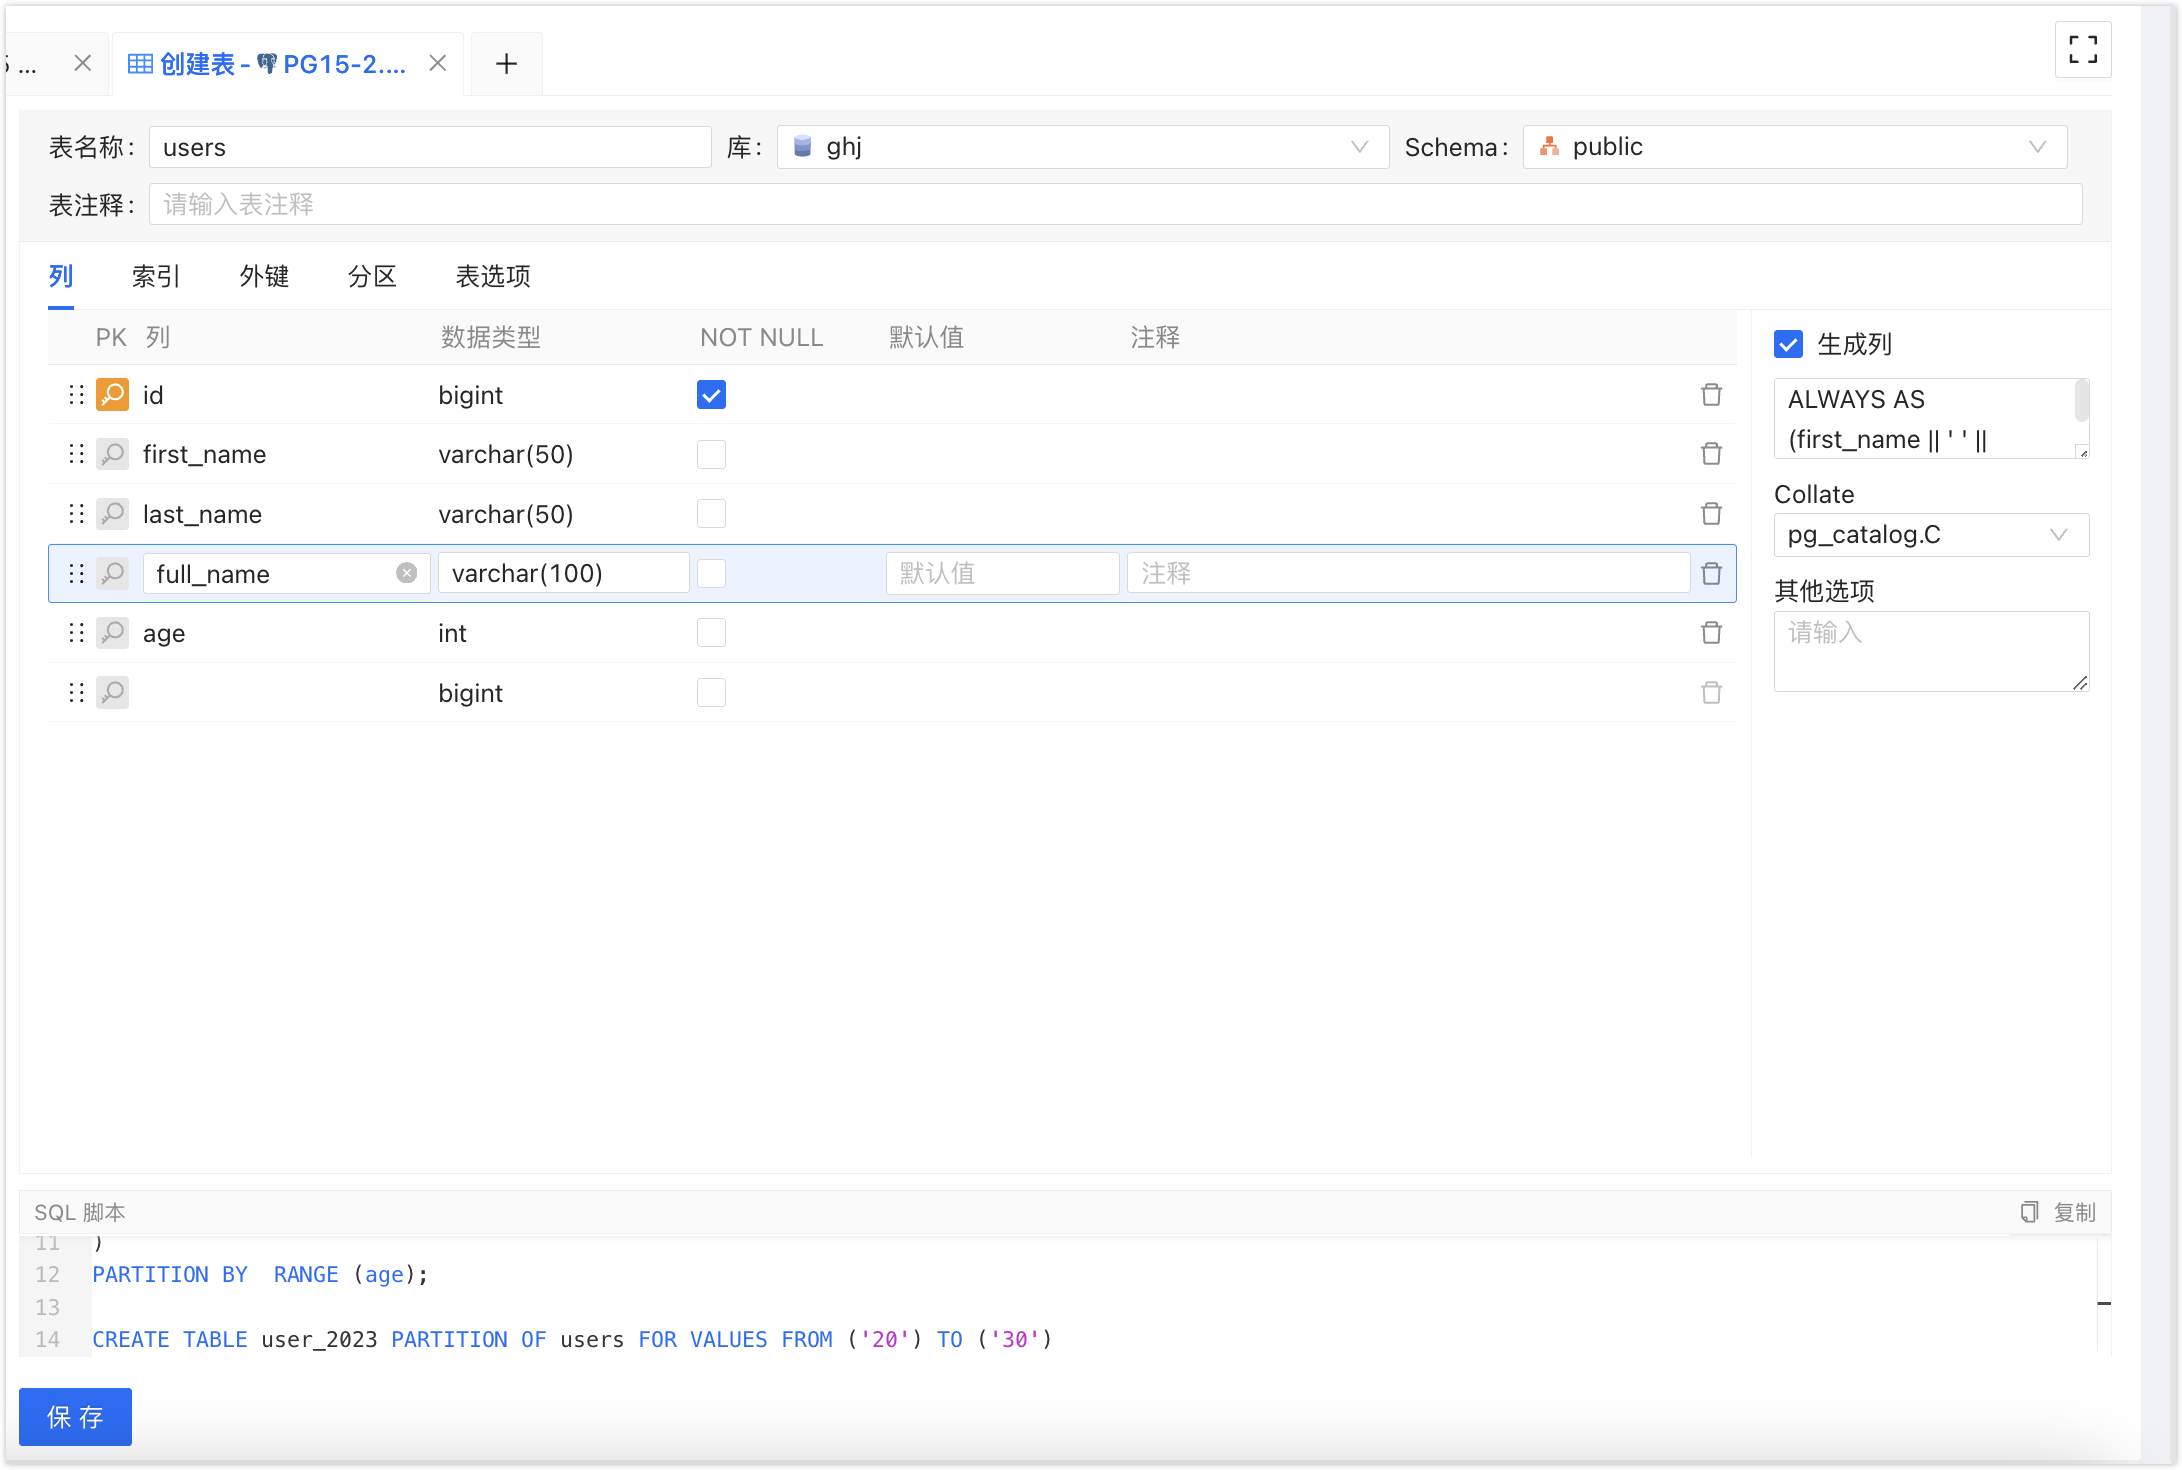This screenshot has width=2182, height=1470.
Task: Delete the id column row
Action: pyautogui.click(x=1711, y=394)
